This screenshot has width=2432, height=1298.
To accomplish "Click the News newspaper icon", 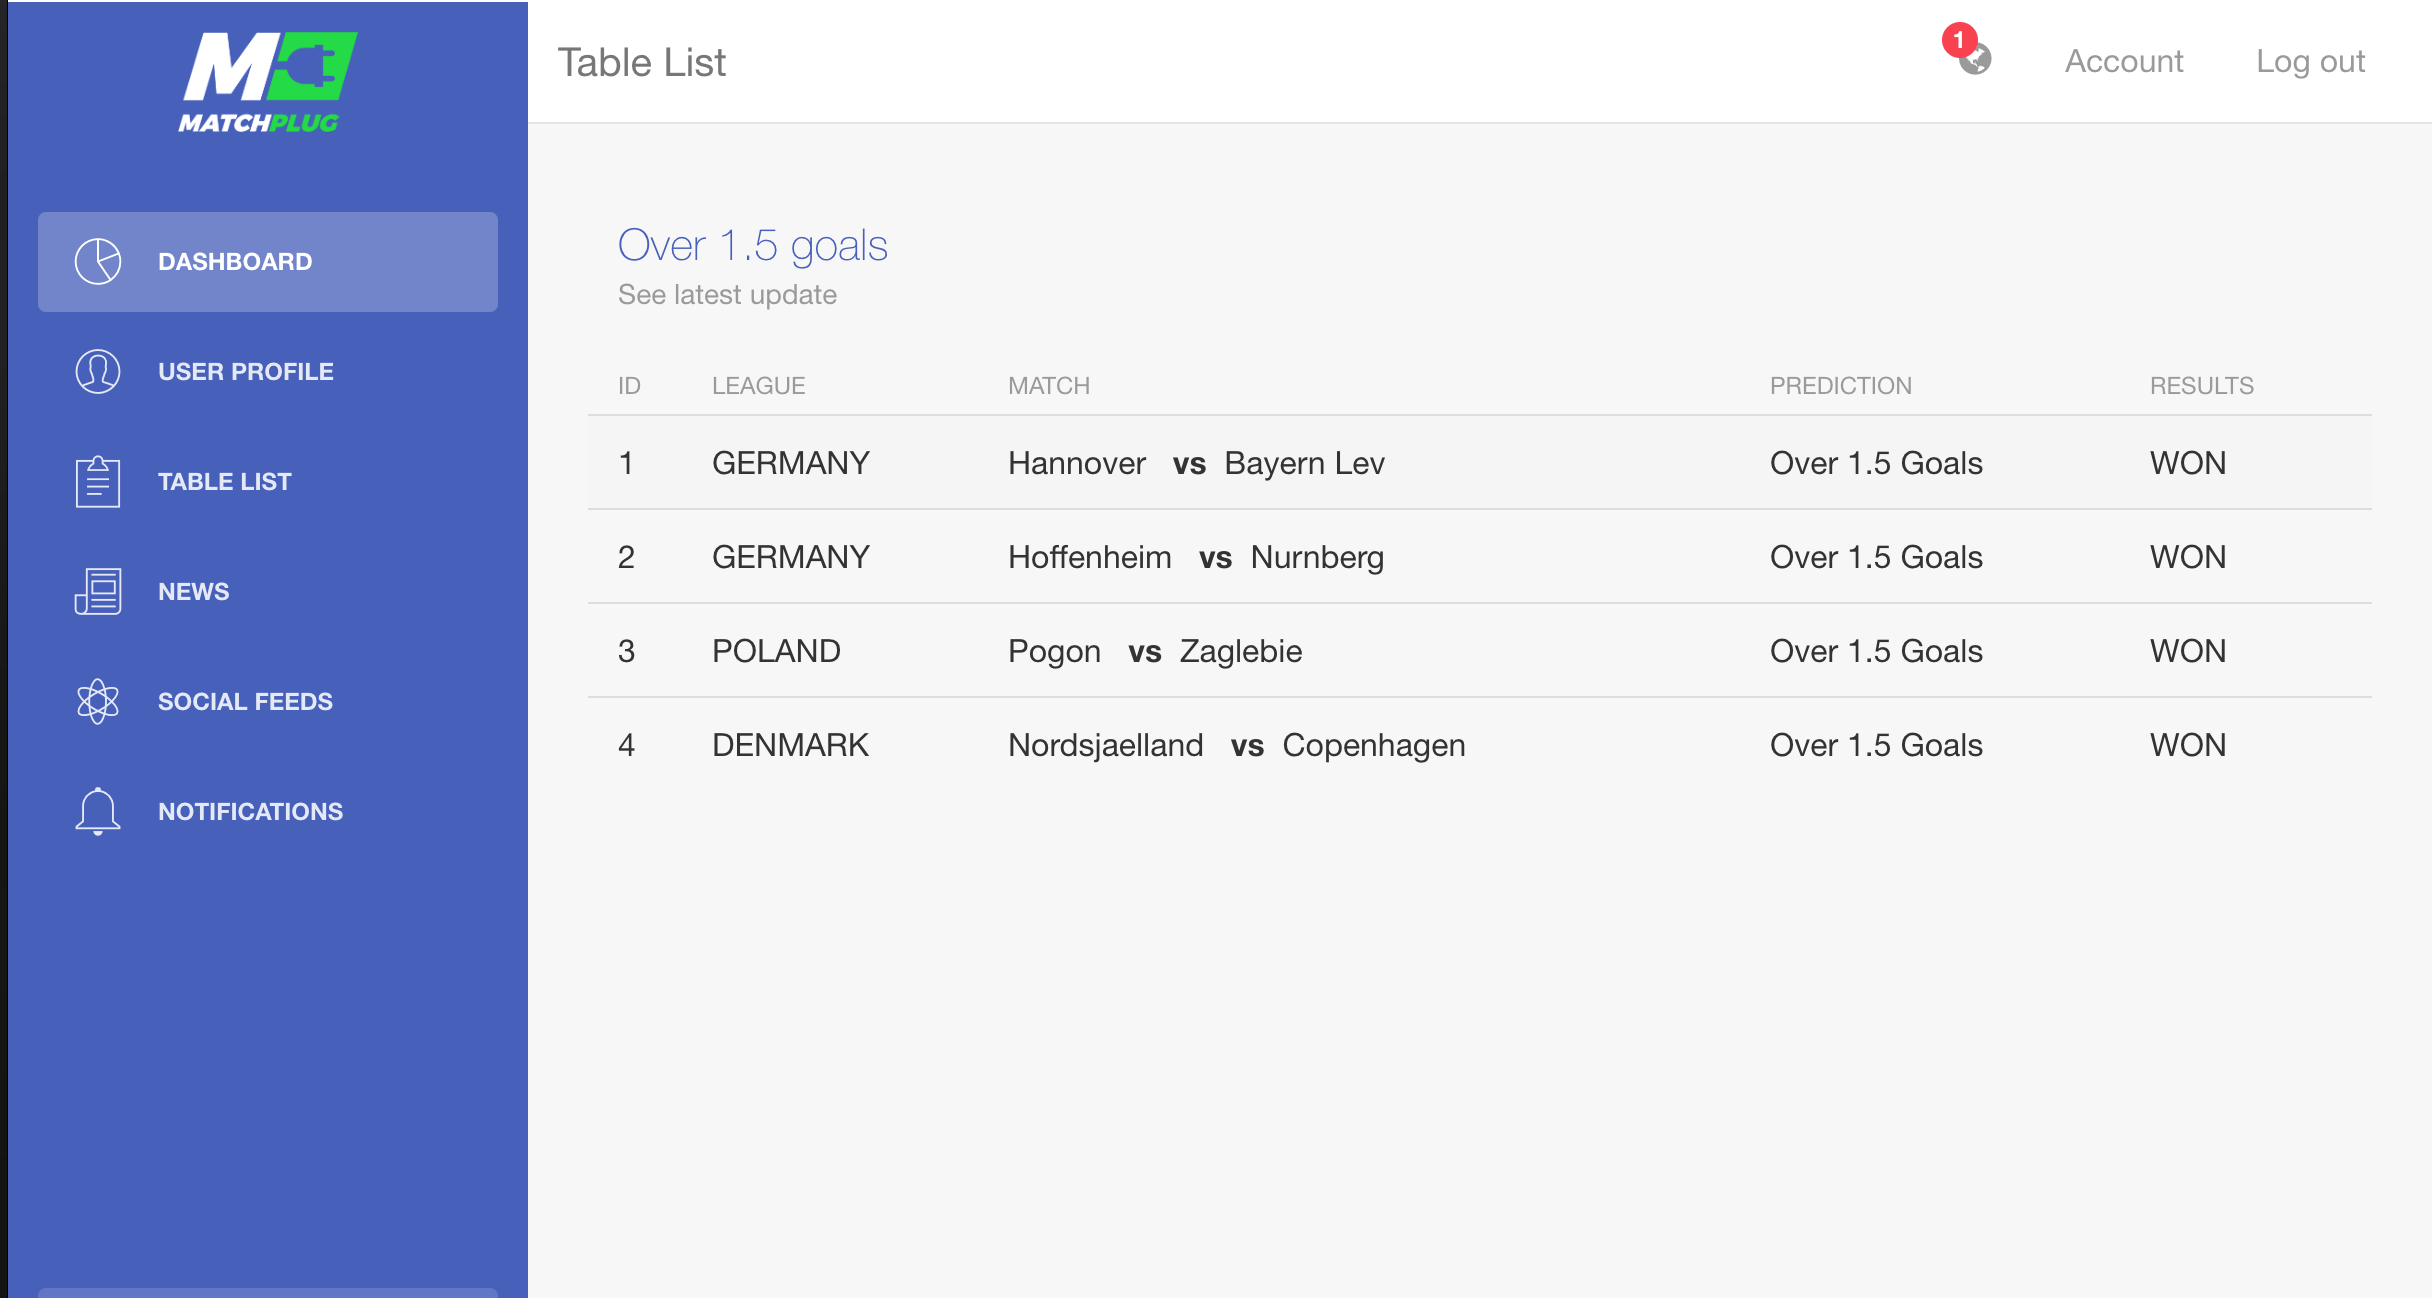I will 98,591.
